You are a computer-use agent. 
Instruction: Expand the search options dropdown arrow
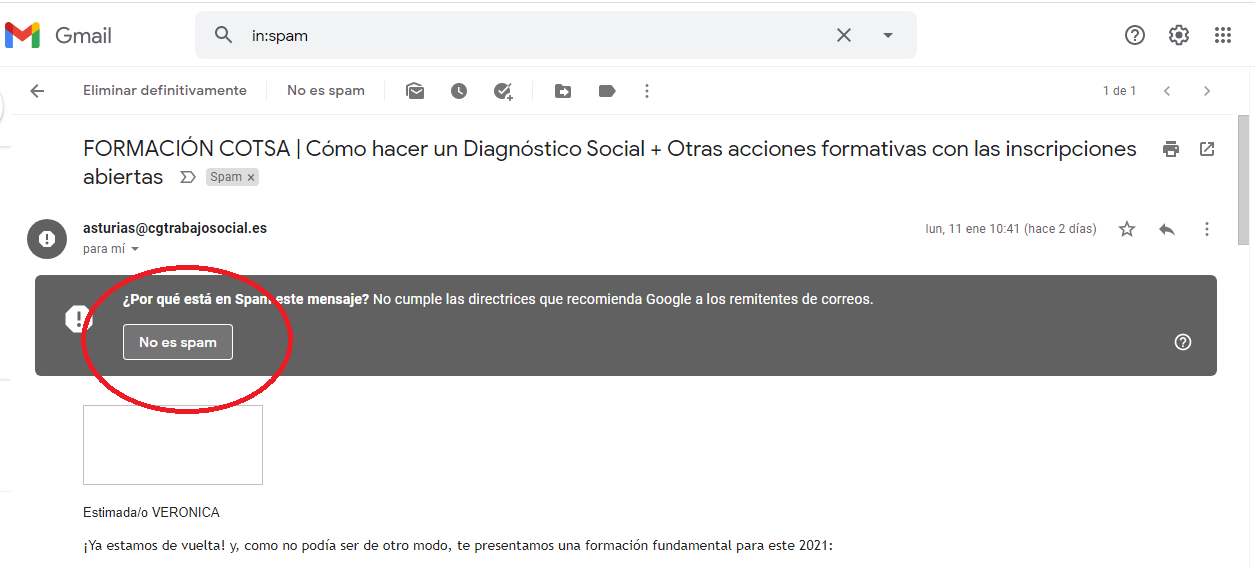tap(888, 36)
